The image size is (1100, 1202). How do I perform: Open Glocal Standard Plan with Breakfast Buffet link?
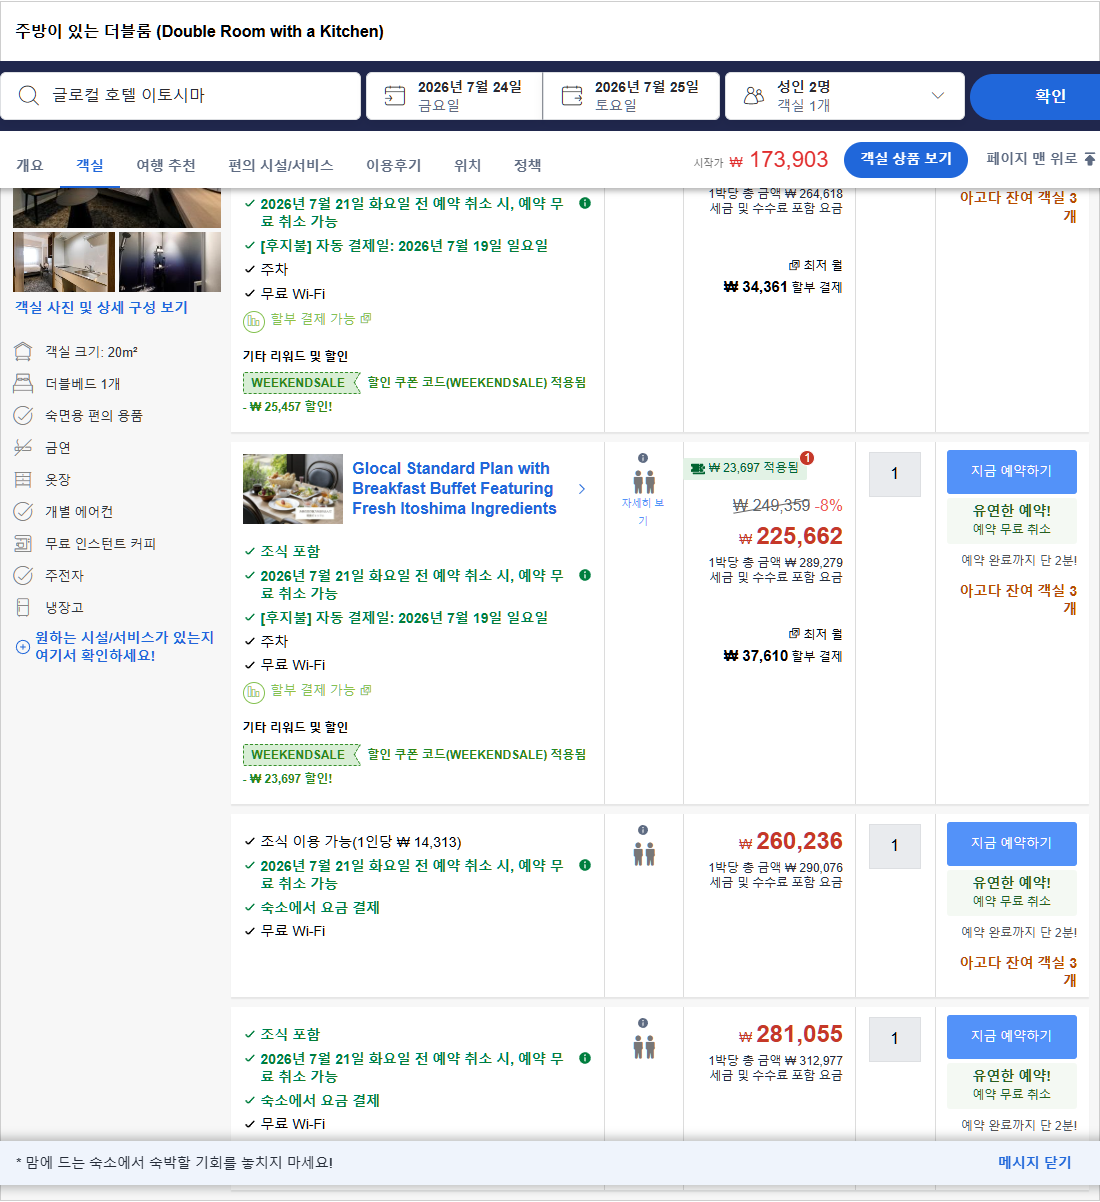pos(454,488)
